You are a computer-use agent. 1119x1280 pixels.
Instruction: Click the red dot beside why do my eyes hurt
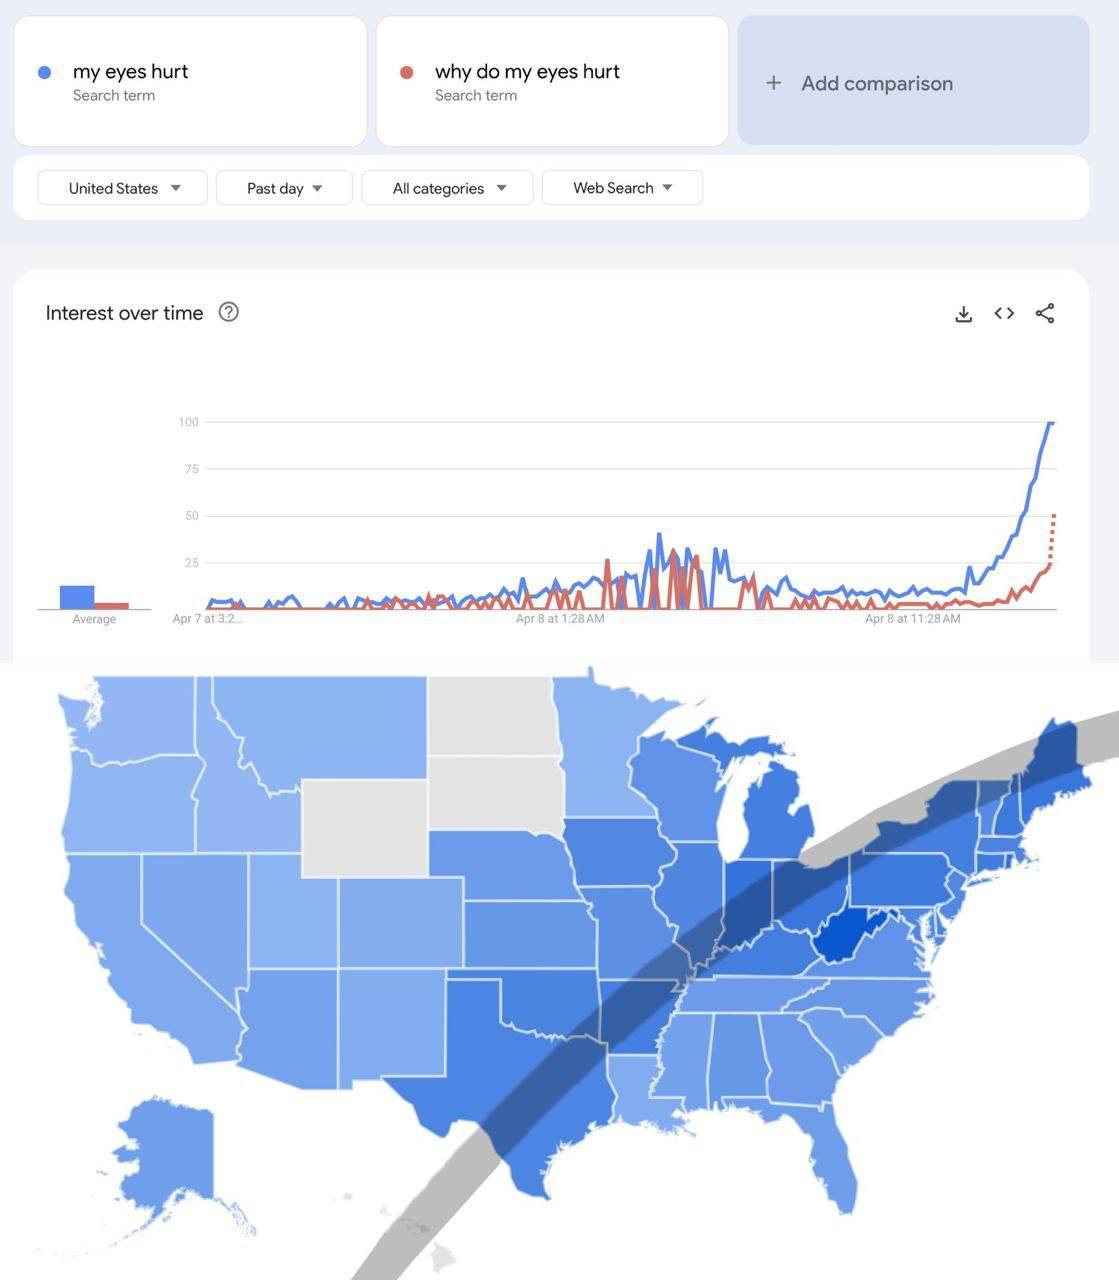(x=406, y=72)
